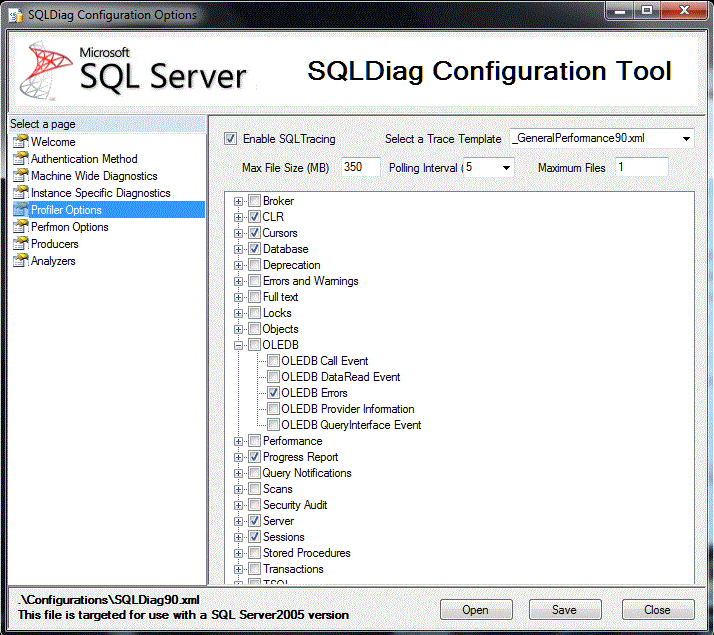Maximize the SQLDiag window
This screenshot has height=635, width=714.
pyautogui.click(x=647, y=10)
